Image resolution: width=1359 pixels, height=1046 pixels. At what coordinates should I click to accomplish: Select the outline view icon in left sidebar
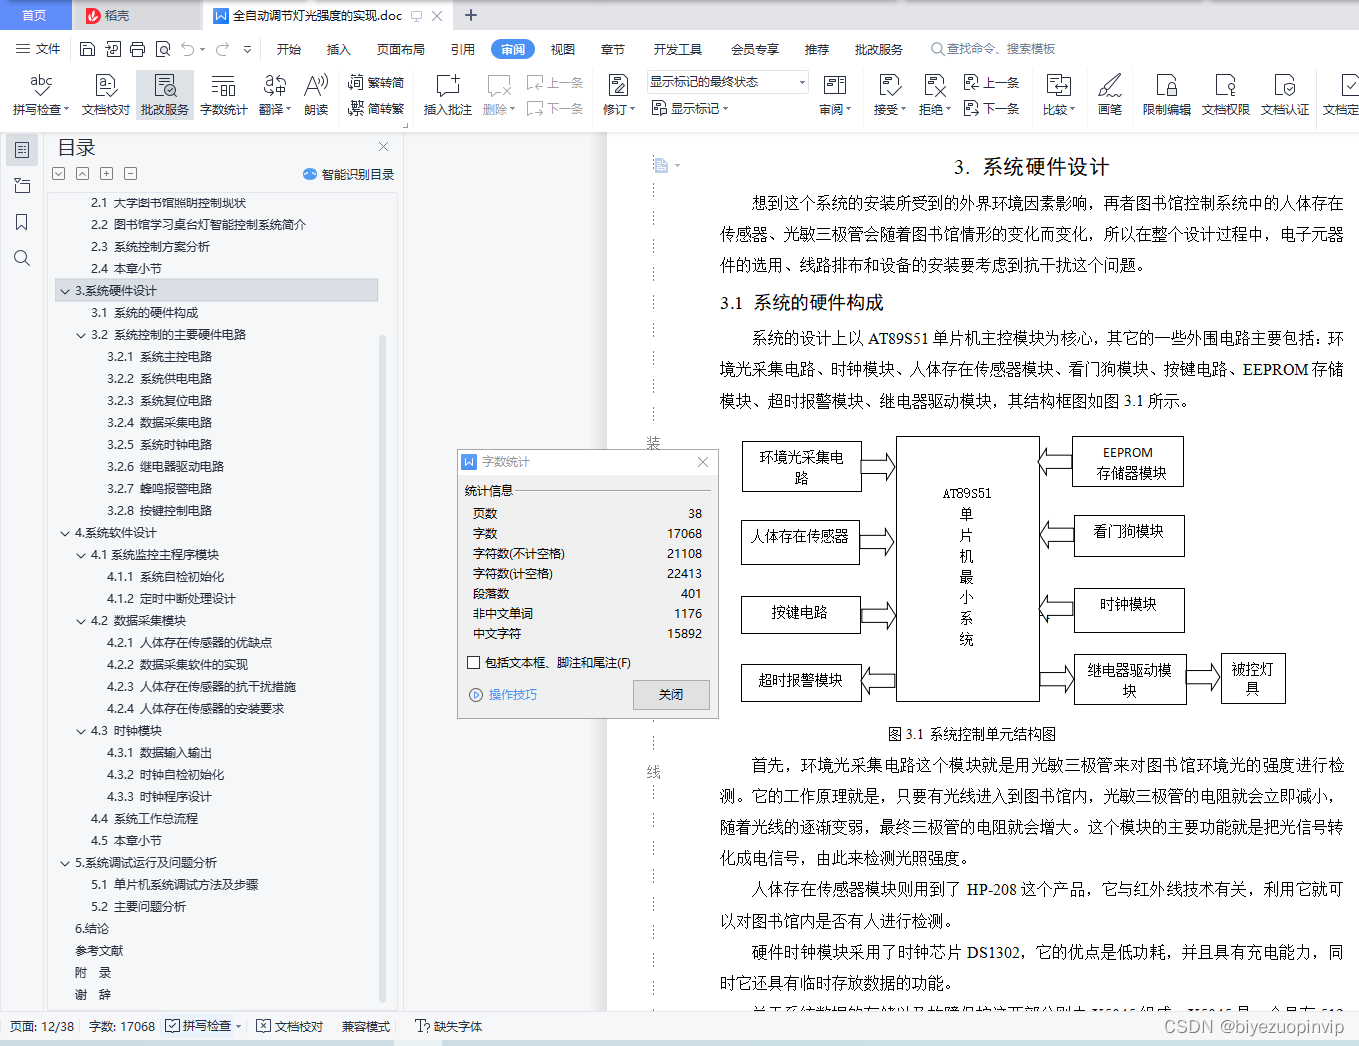[x=22, y=150]
